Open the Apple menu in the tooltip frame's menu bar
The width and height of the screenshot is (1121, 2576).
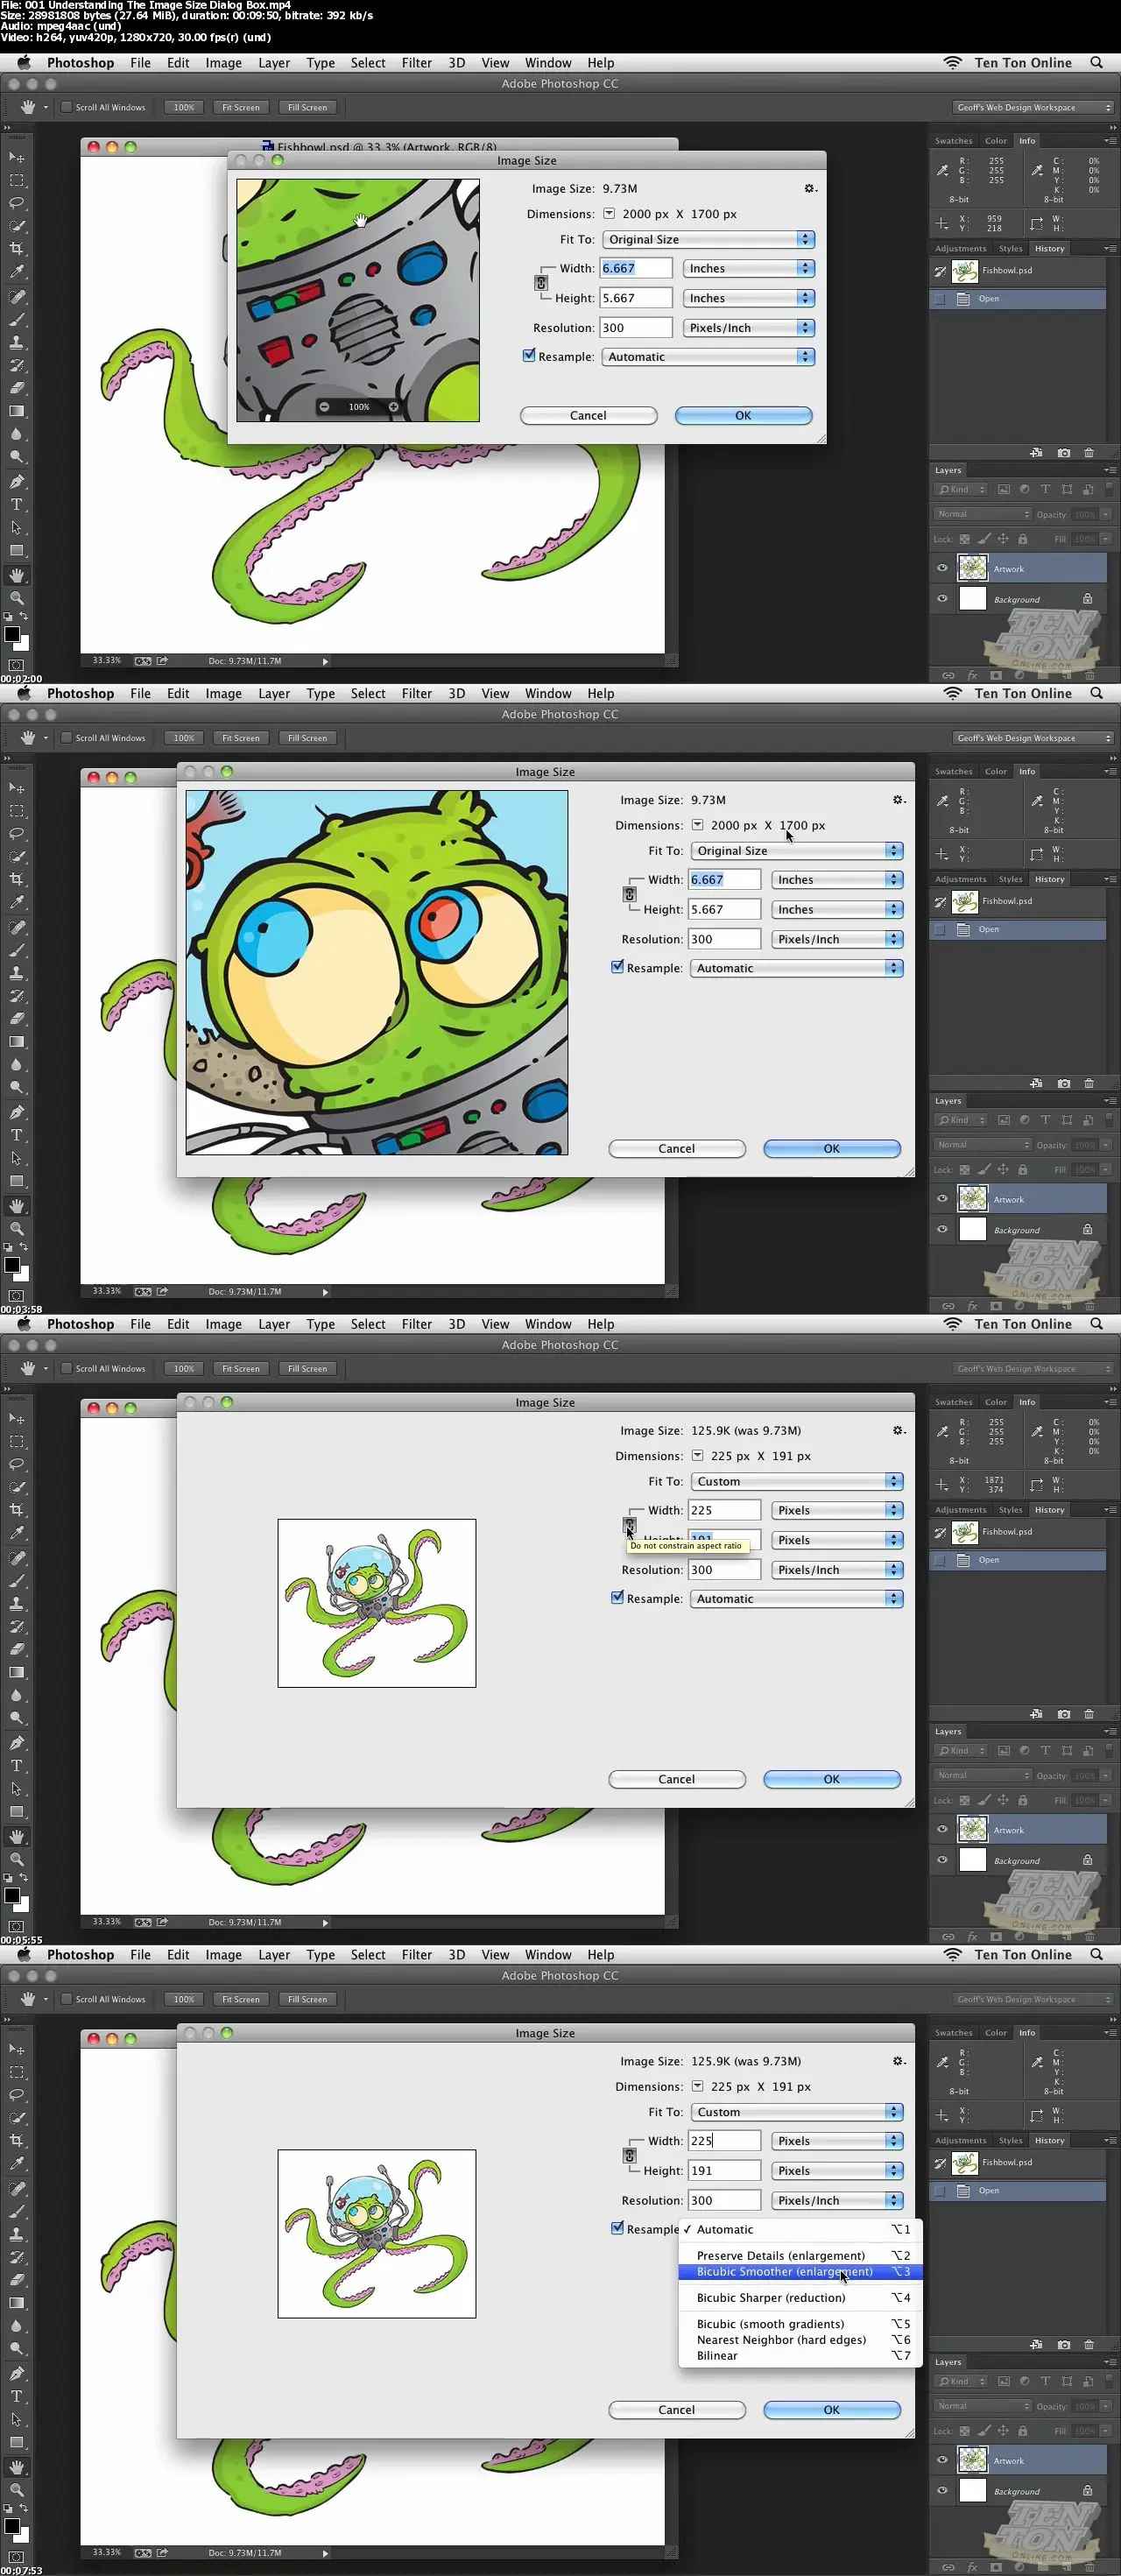pyautogui.click(x=23, y=1323)
